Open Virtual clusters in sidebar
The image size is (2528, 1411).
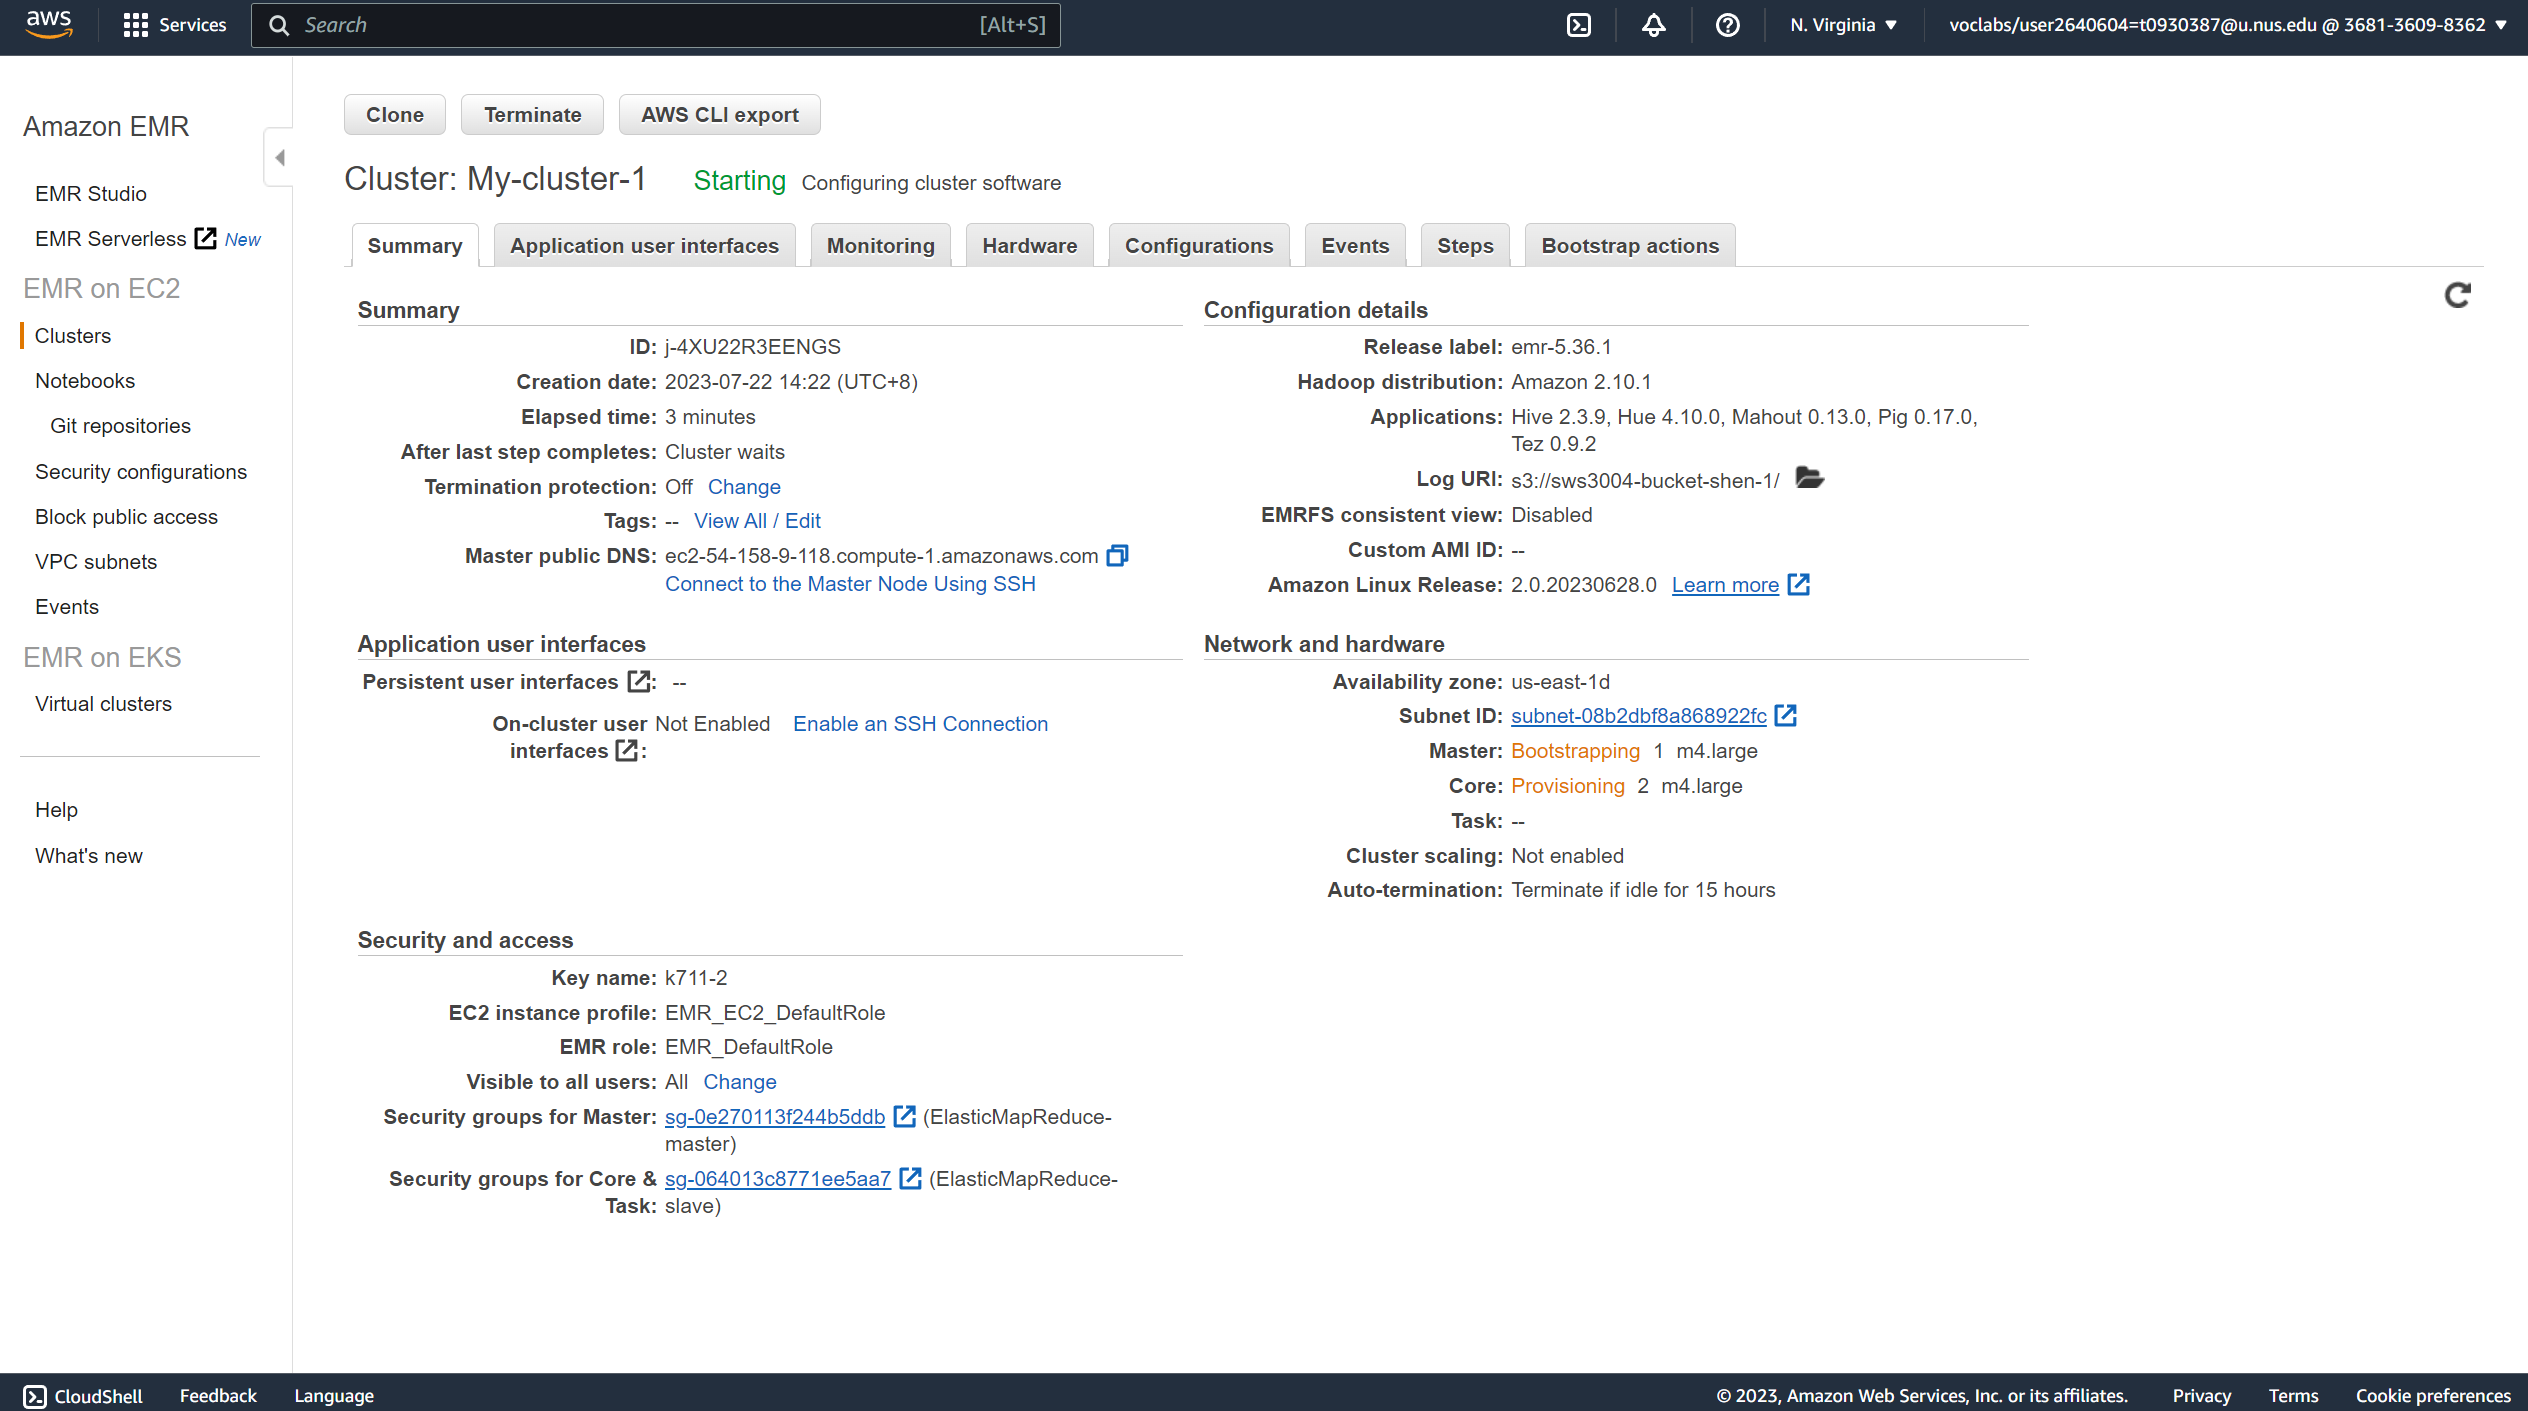(x=103, y=704)
